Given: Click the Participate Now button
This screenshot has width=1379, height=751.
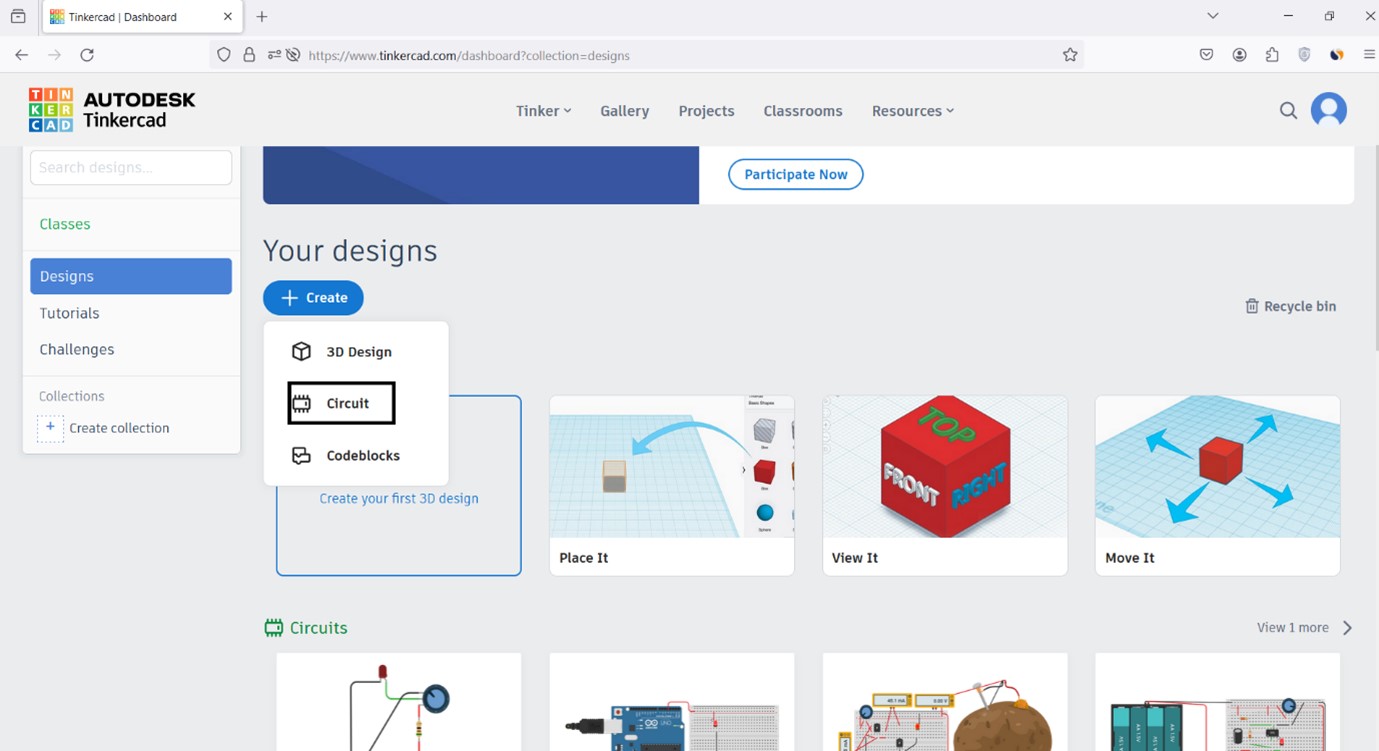Looking at the screenshot, I should click(796, 174).
